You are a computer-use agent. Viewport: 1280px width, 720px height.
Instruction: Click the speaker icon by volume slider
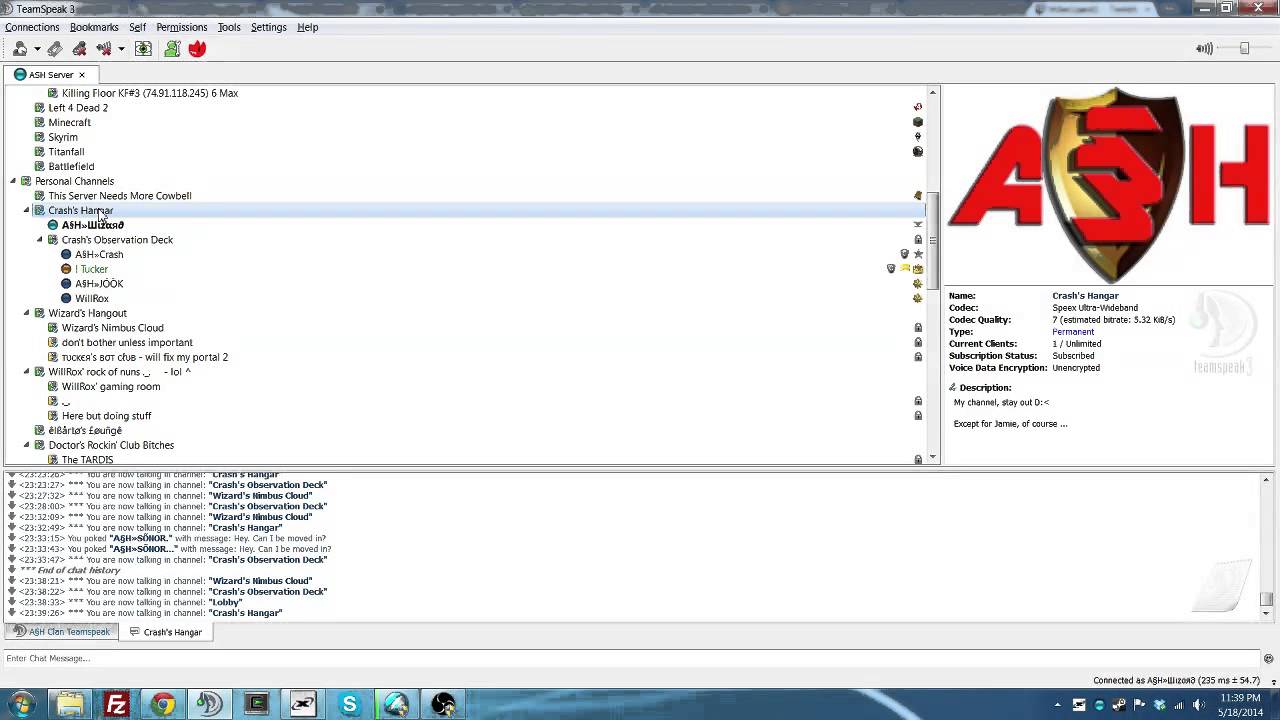pyautogui.click(x=1204, y=48)
